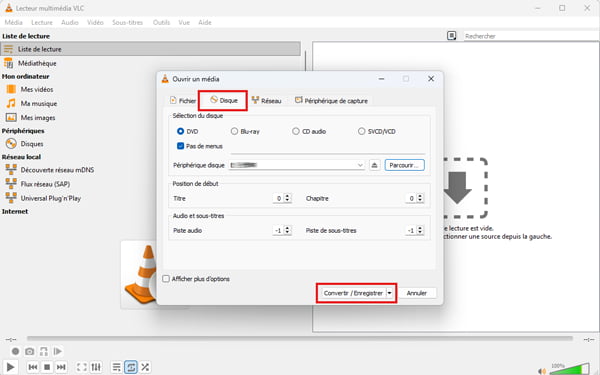Select Liste de lecture in sidebar
Screen dimensions: 600x375
coord(150,49)
